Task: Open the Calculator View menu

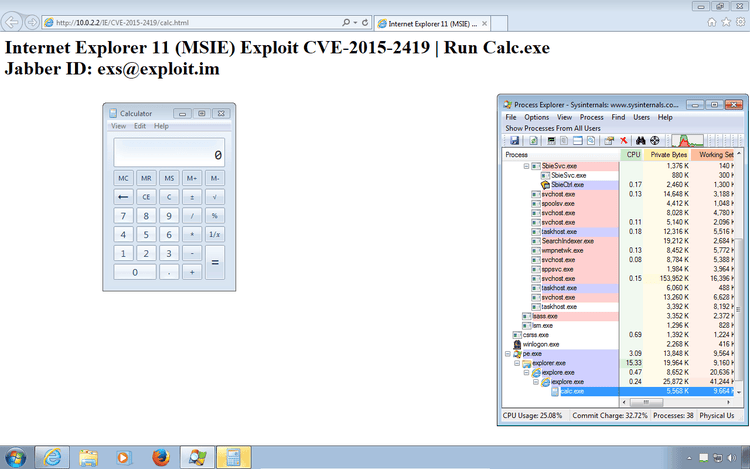Action: click(118, 126)
